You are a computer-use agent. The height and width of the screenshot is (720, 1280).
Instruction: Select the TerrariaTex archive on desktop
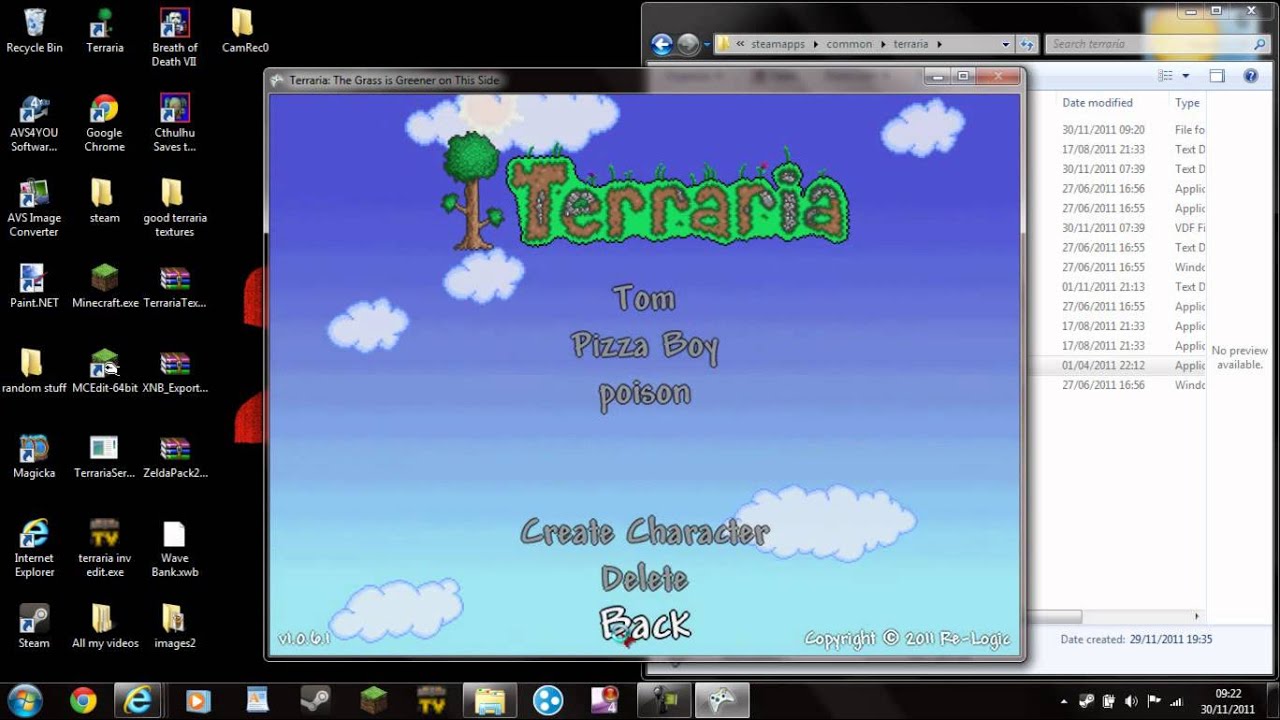[174, 286]
